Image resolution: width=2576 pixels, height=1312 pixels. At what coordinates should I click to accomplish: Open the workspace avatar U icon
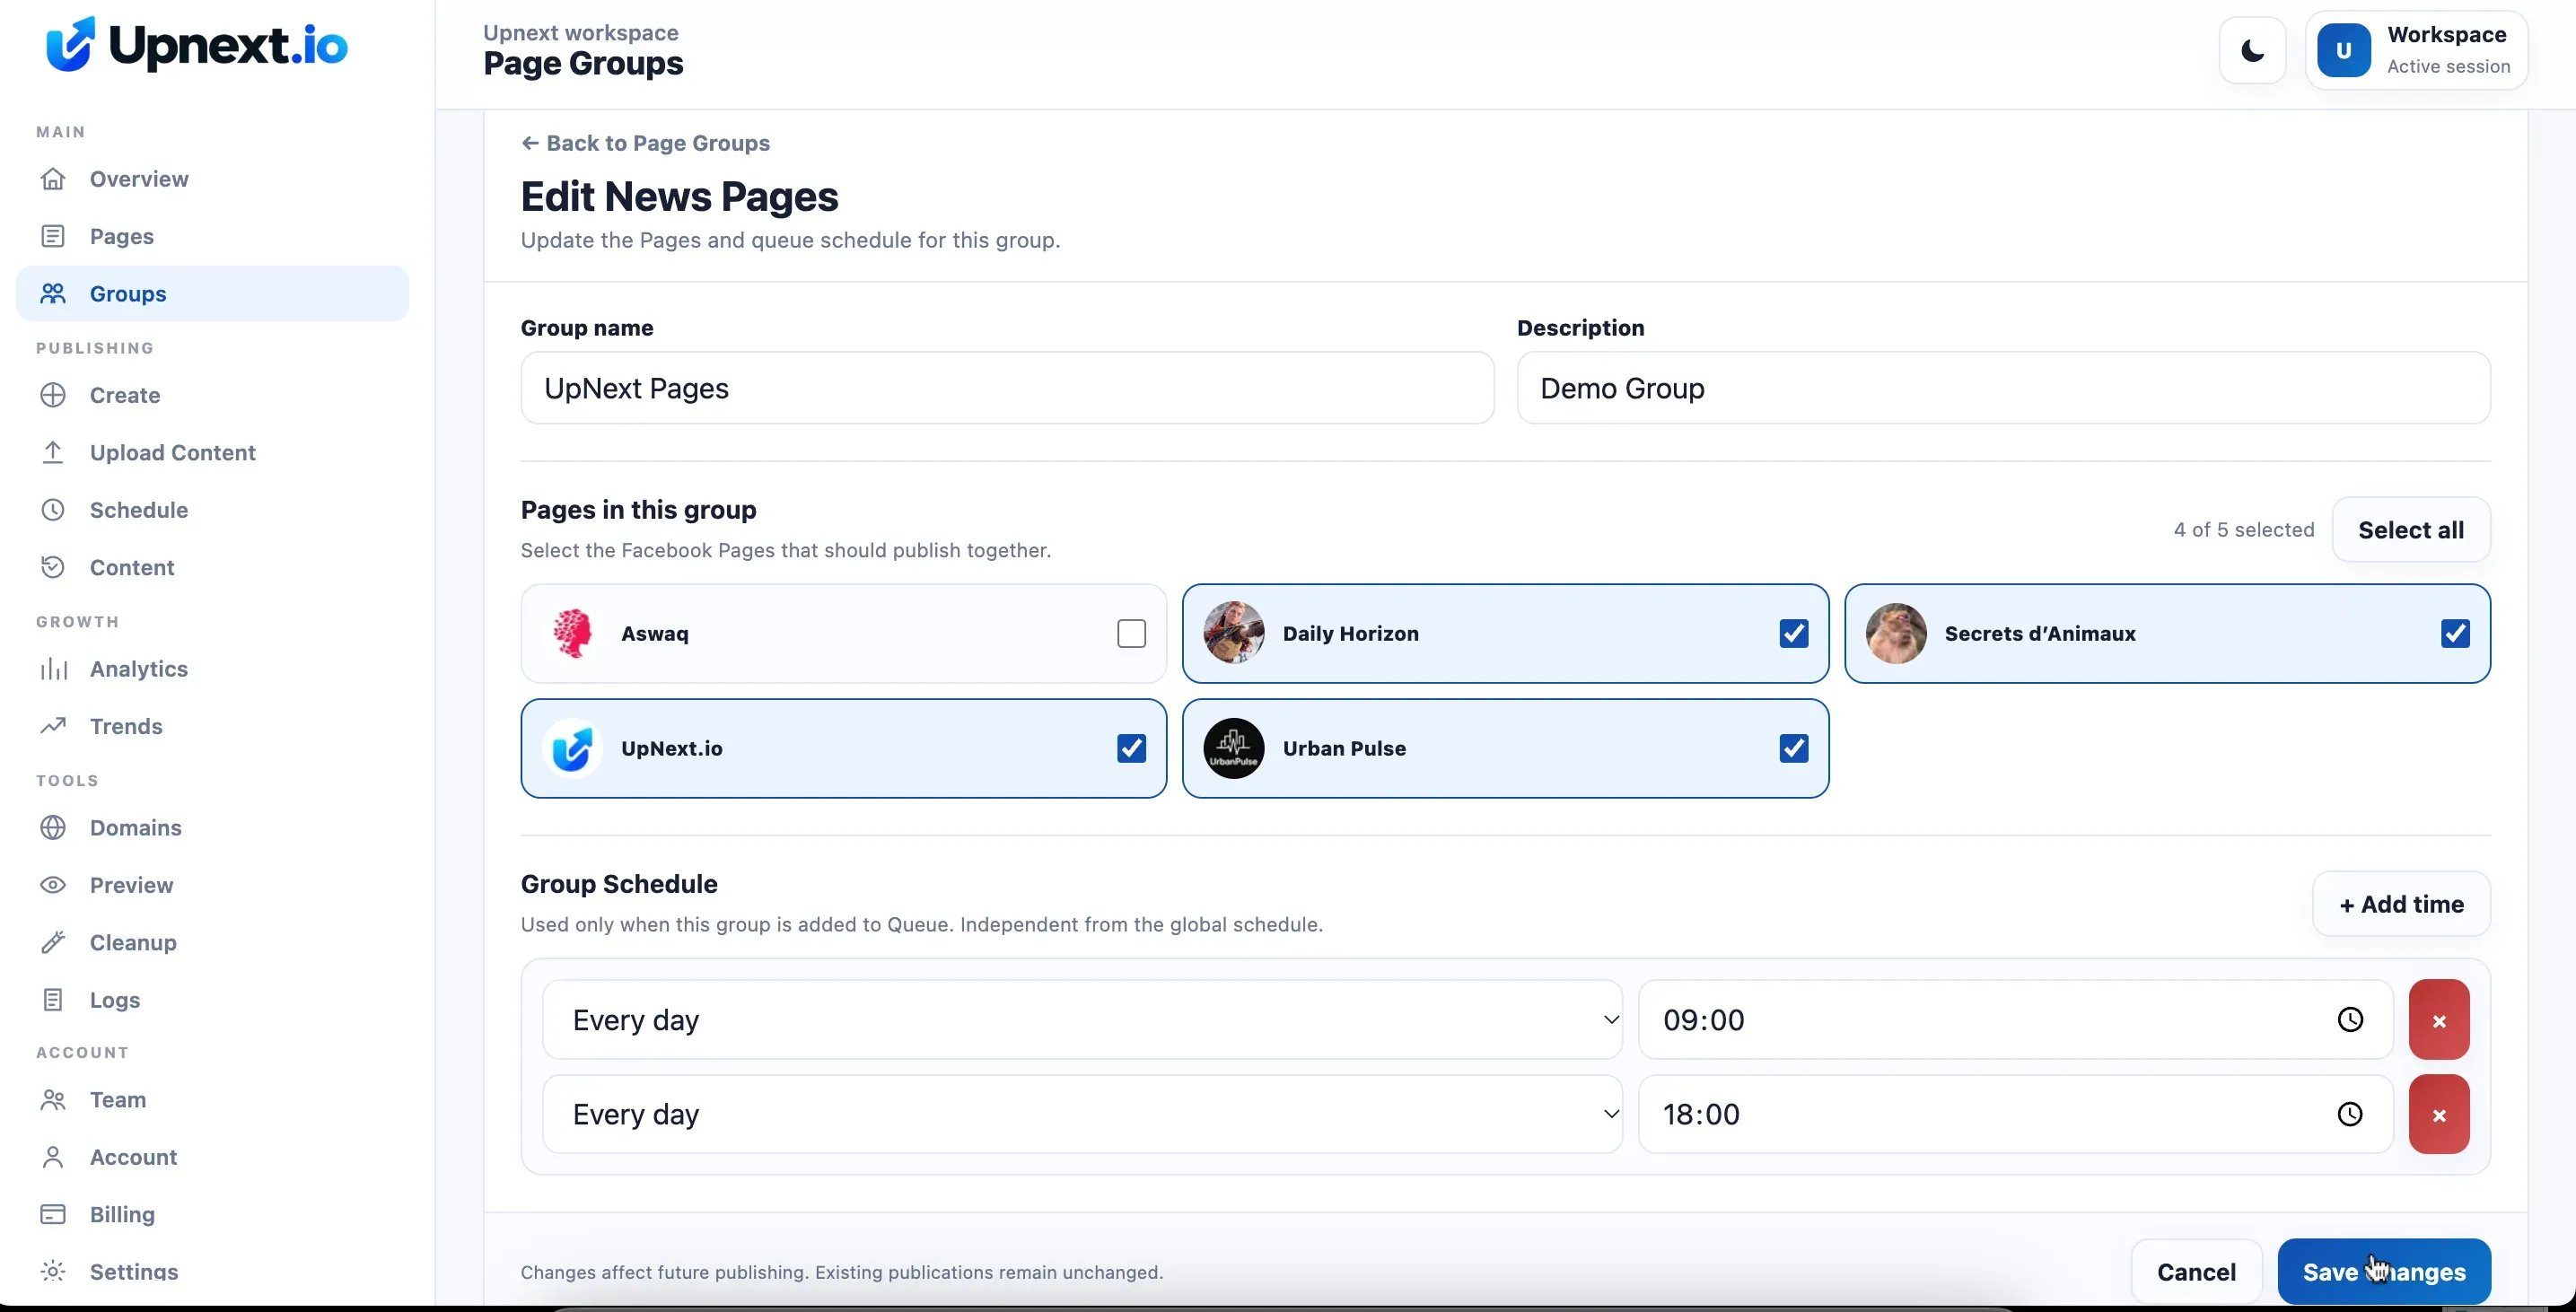point(2343,51)
